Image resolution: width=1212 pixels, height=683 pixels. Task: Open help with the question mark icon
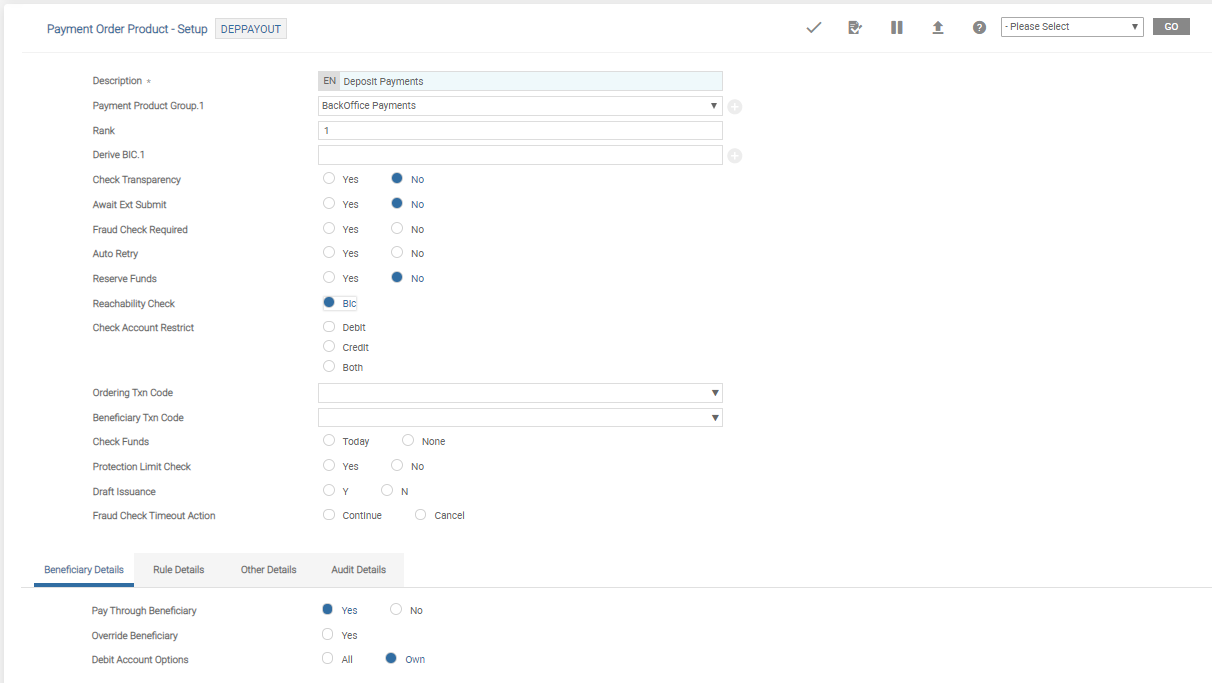tap(979, 28)
